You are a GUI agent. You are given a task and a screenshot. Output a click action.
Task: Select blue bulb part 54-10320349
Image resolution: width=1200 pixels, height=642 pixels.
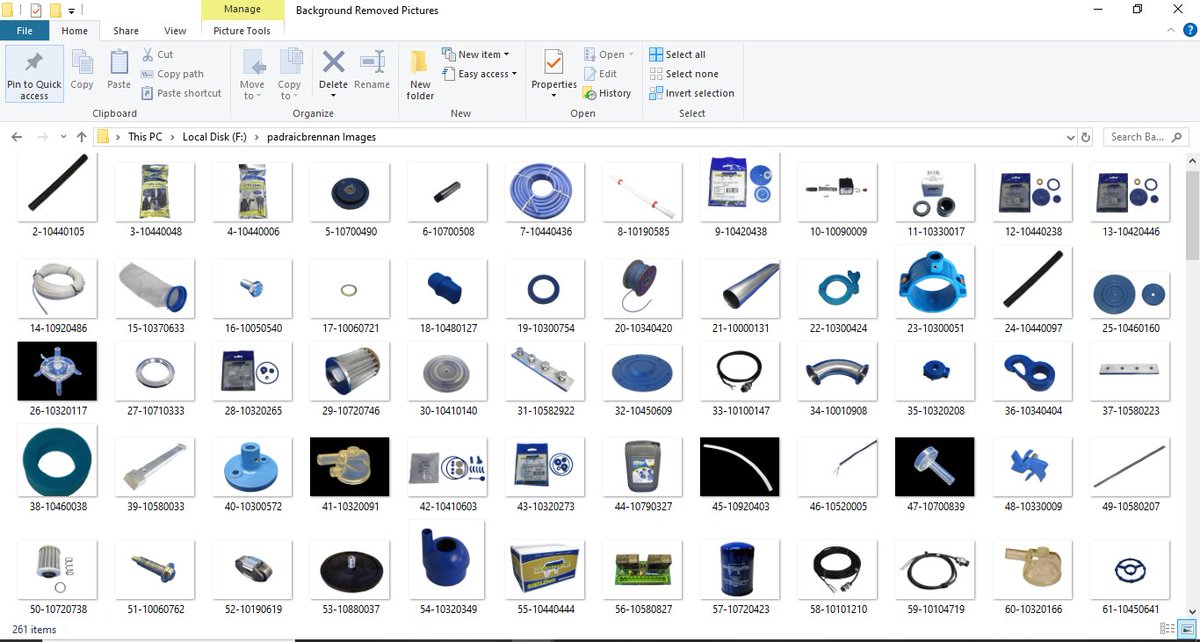click(x=448, y=560)
